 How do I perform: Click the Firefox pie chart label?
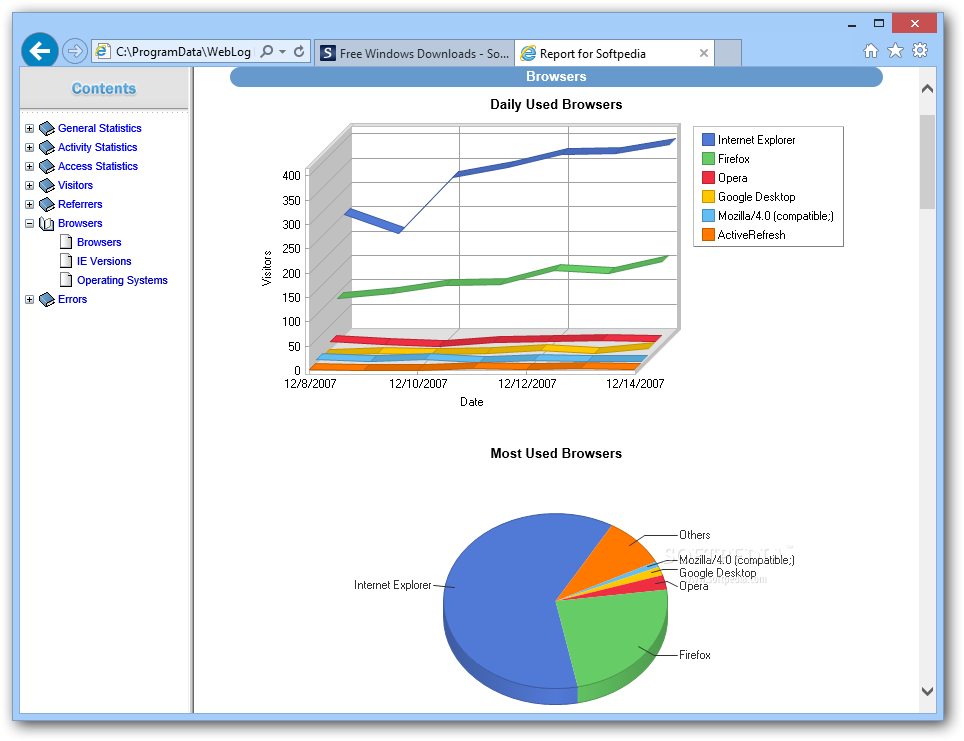tap(695, 656)
